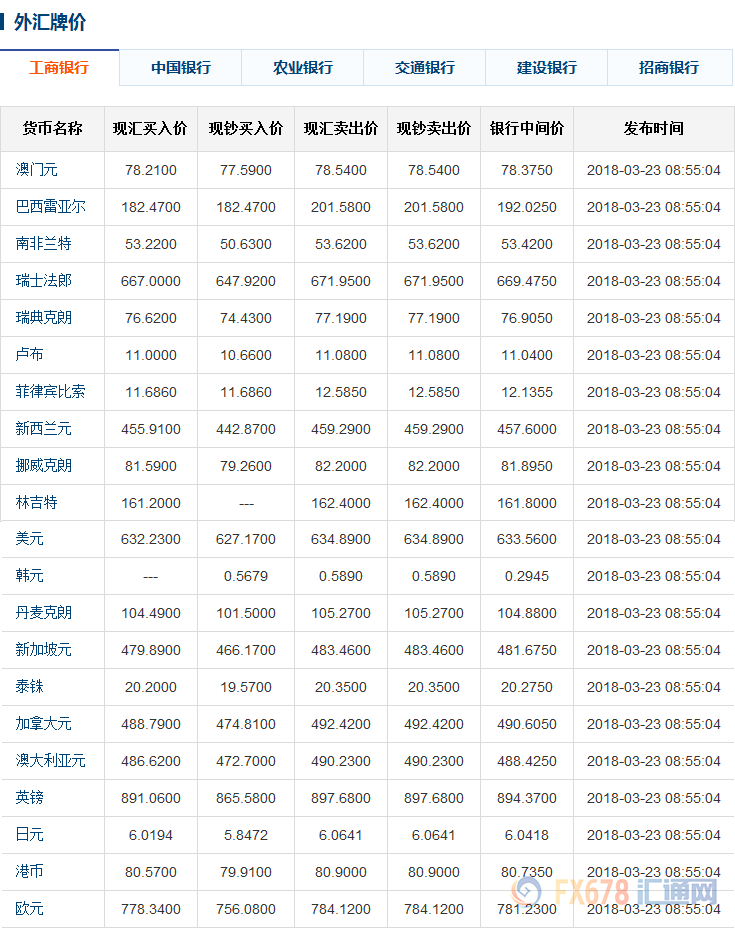Select 20.2750 in the 泰铢 row
735x928 pixels.
[x=527, y=688]
